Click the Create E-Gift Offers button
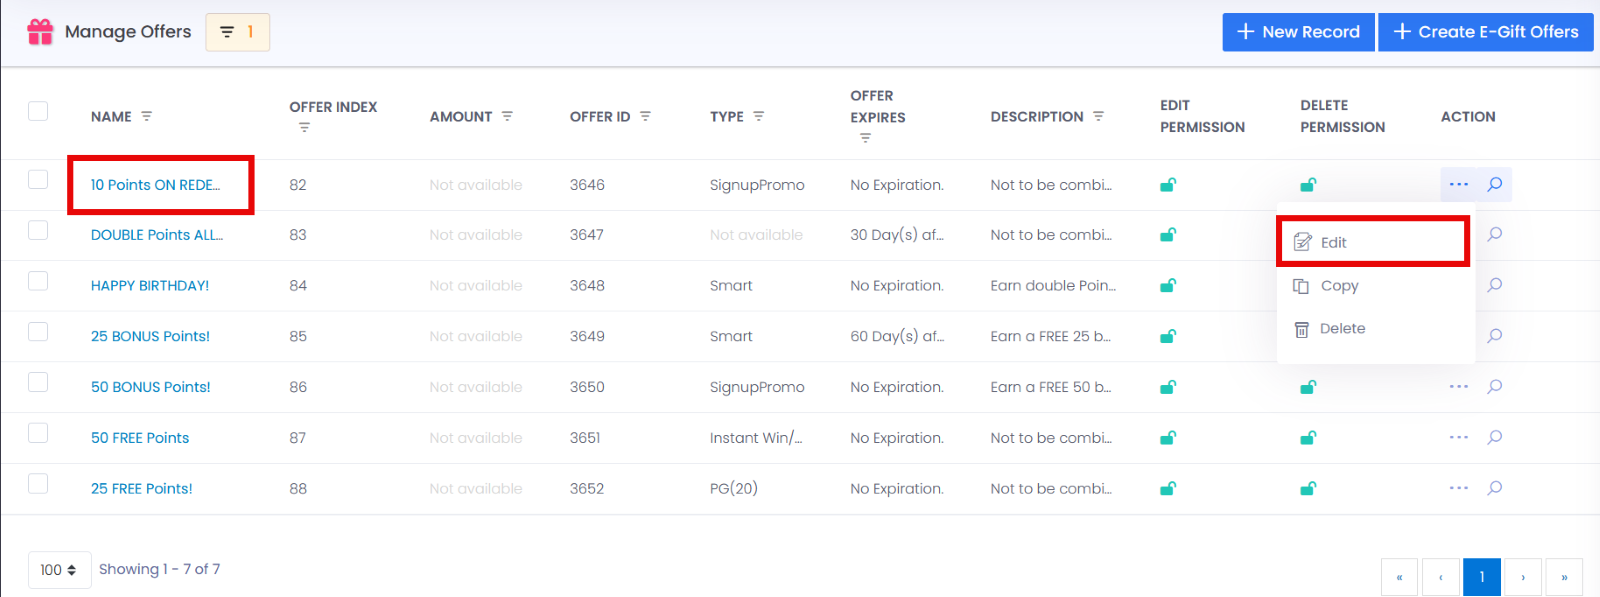Screen dimensions: 1600x597 (1486, 32)
